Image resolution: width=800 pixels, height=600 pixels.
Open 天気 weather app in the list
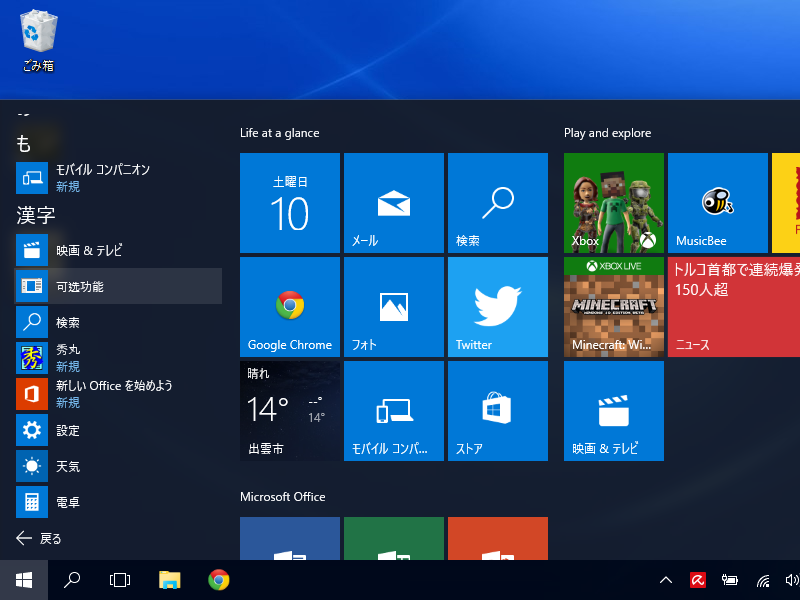tap(118, 466)
